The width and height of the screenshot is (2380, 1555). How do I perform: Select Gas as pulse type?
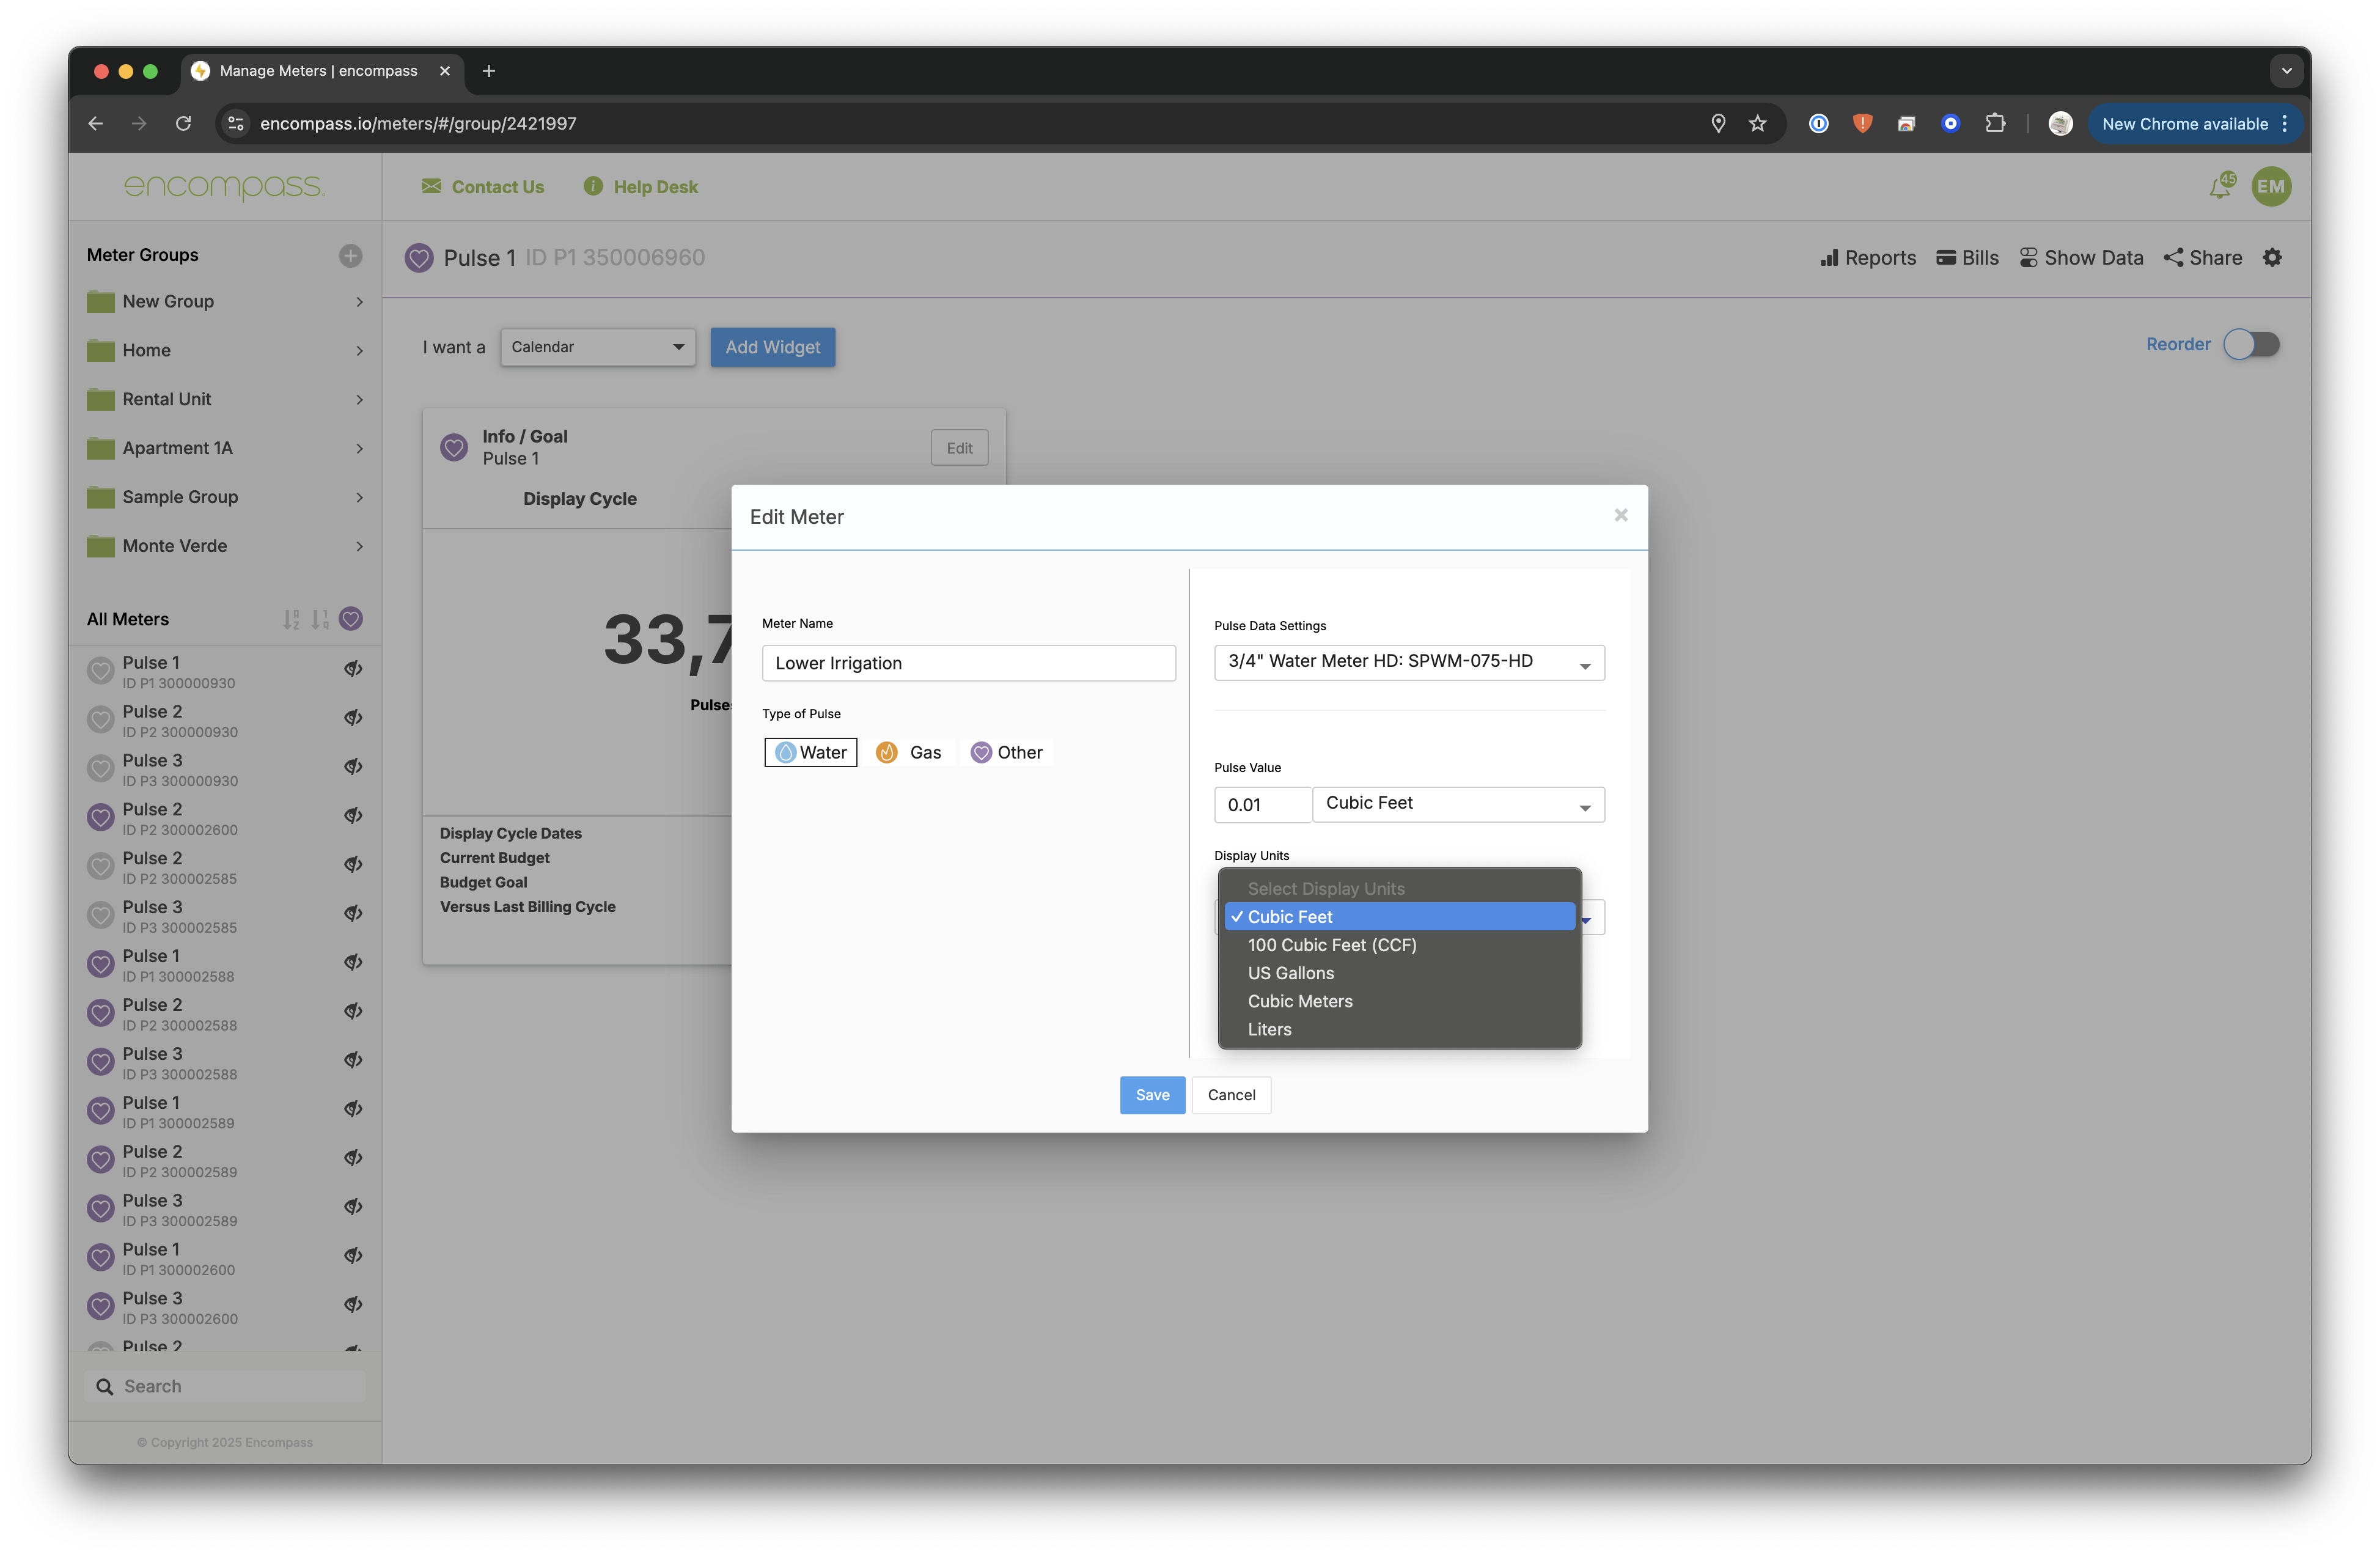909,753
